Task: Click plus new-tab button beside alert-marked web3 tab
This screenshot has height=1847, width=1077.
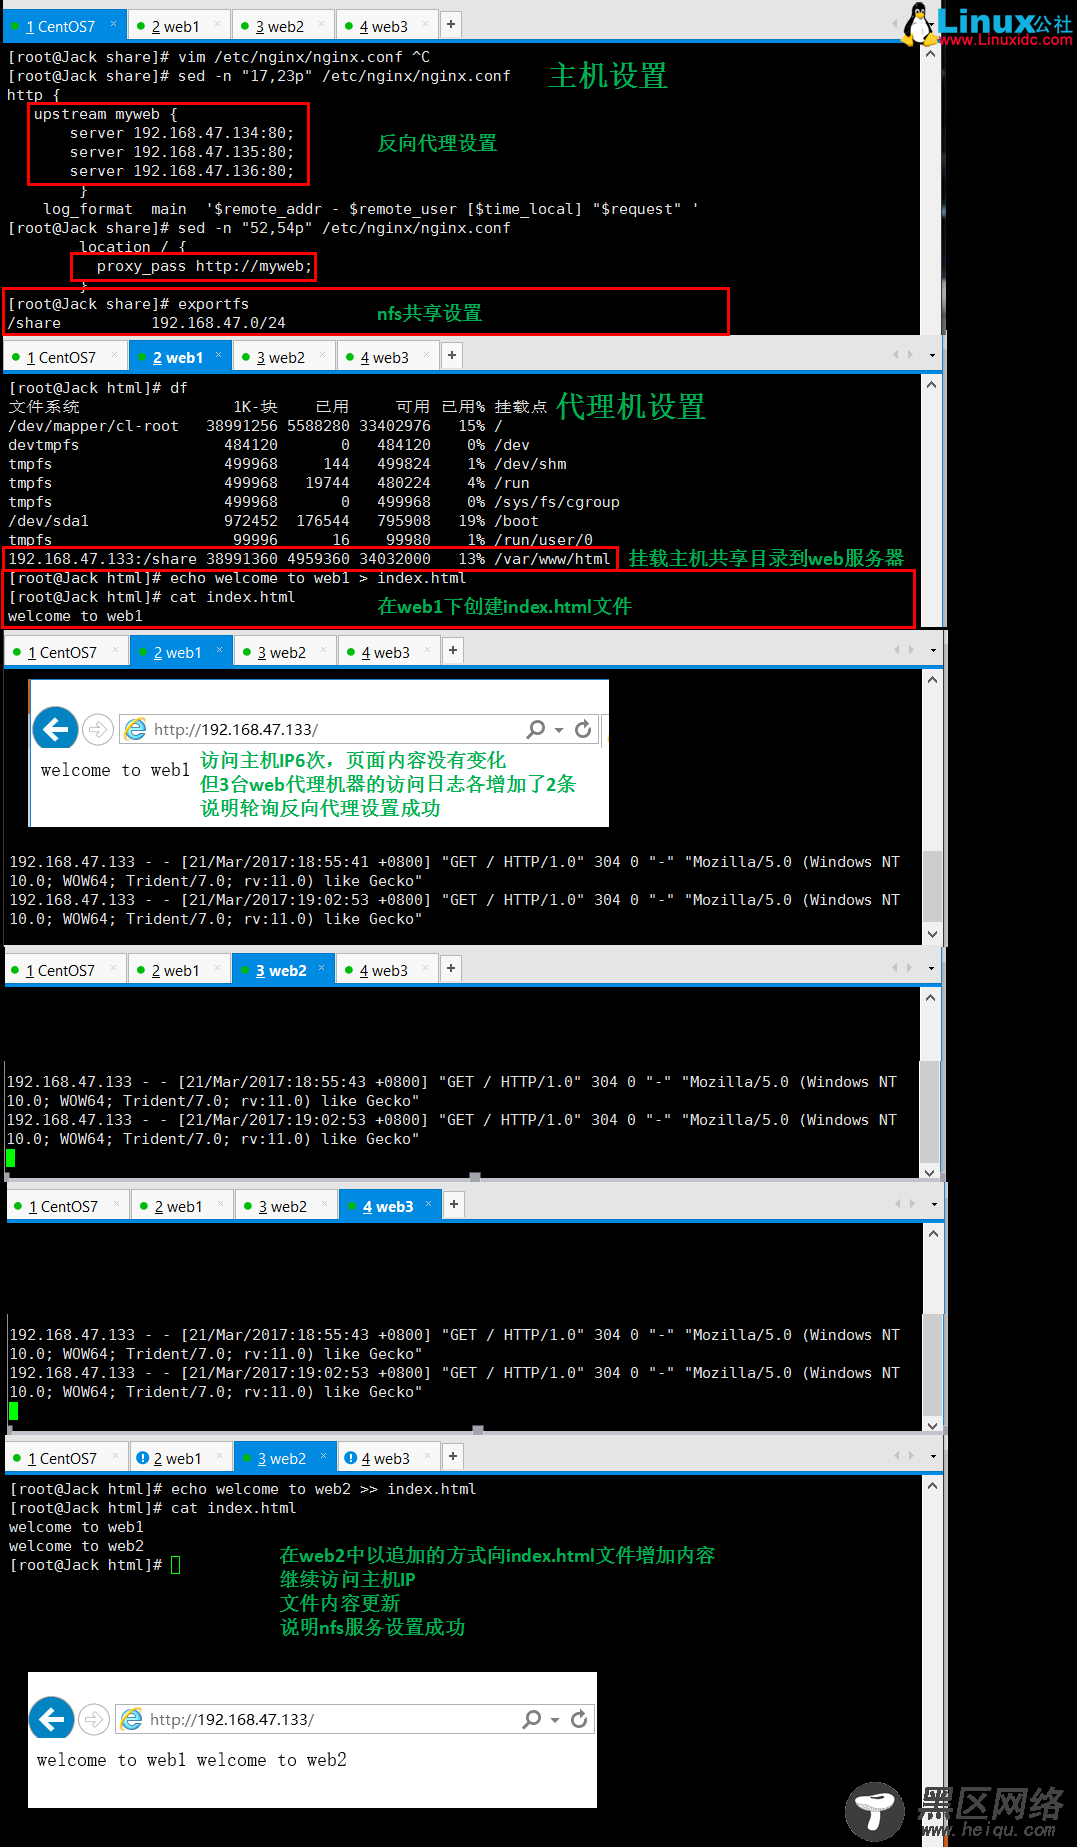Action: point(453,1456)
